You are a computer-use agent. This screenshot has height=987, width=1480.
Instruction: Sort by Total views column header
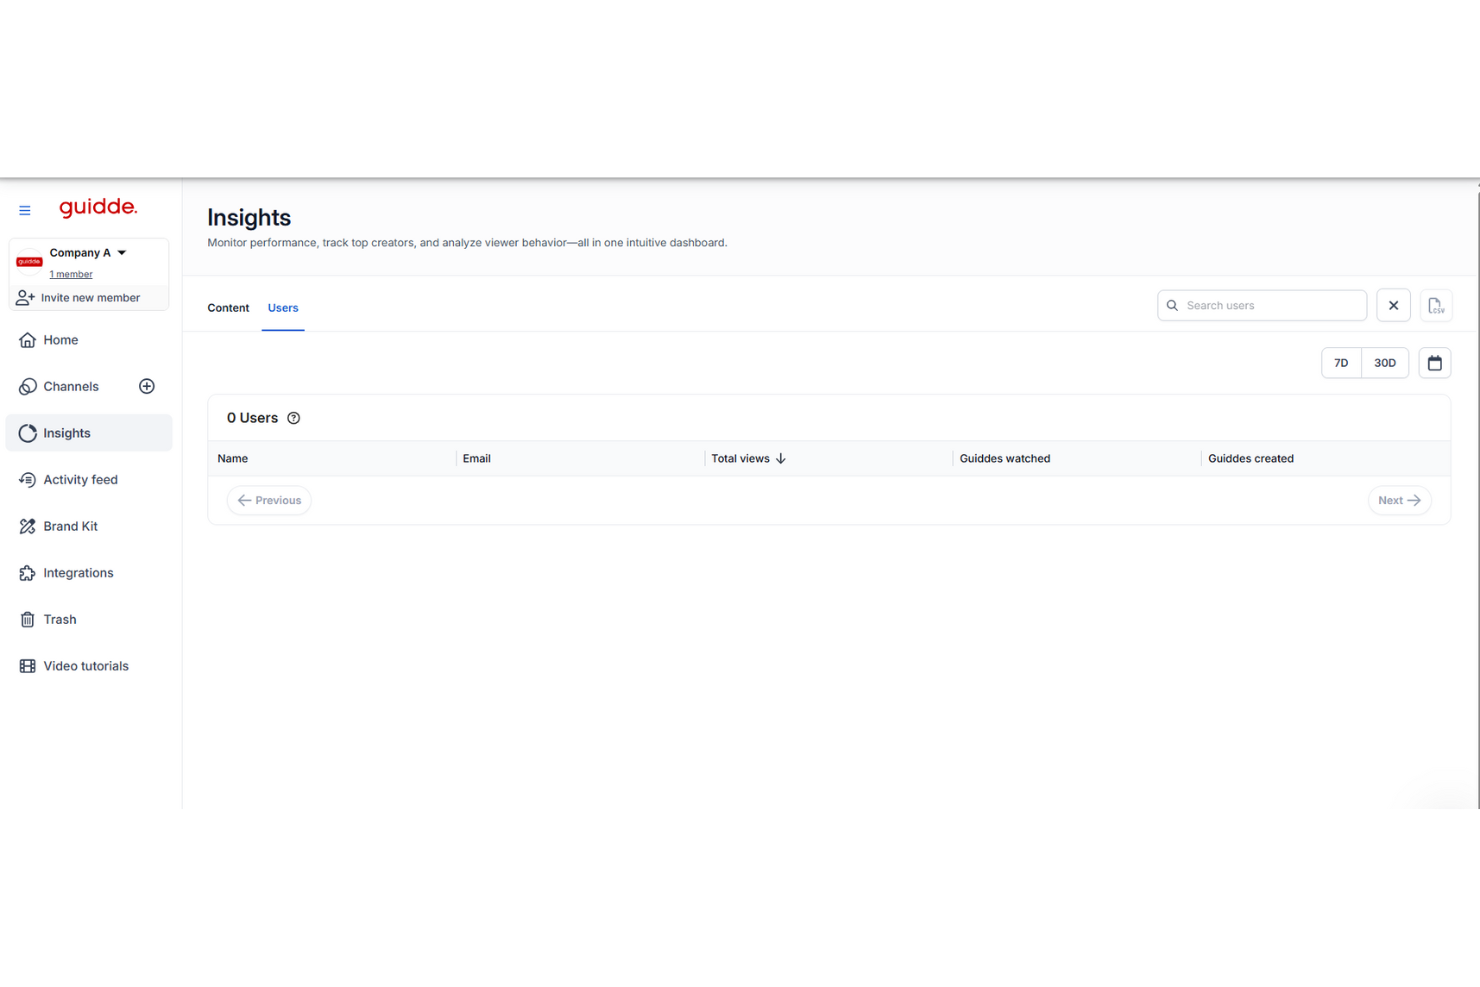point(740,459)
